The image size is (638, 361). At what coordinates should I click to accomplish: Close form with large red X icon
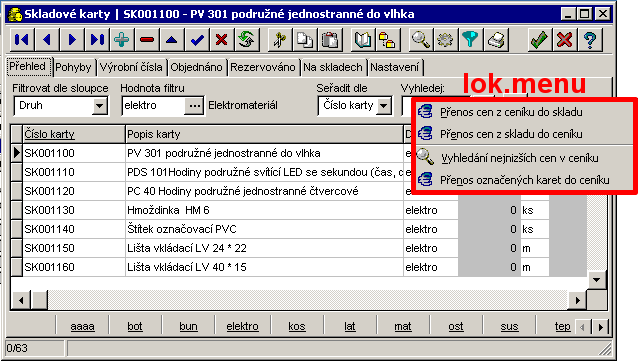pyautogui.click(x=565, y=40)
